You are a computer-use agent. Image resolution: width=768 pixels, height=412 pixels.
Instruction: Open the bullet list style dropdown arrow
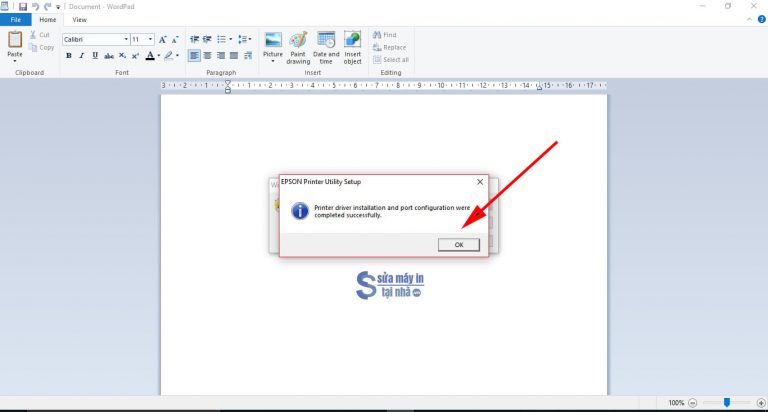coord(230,39)
